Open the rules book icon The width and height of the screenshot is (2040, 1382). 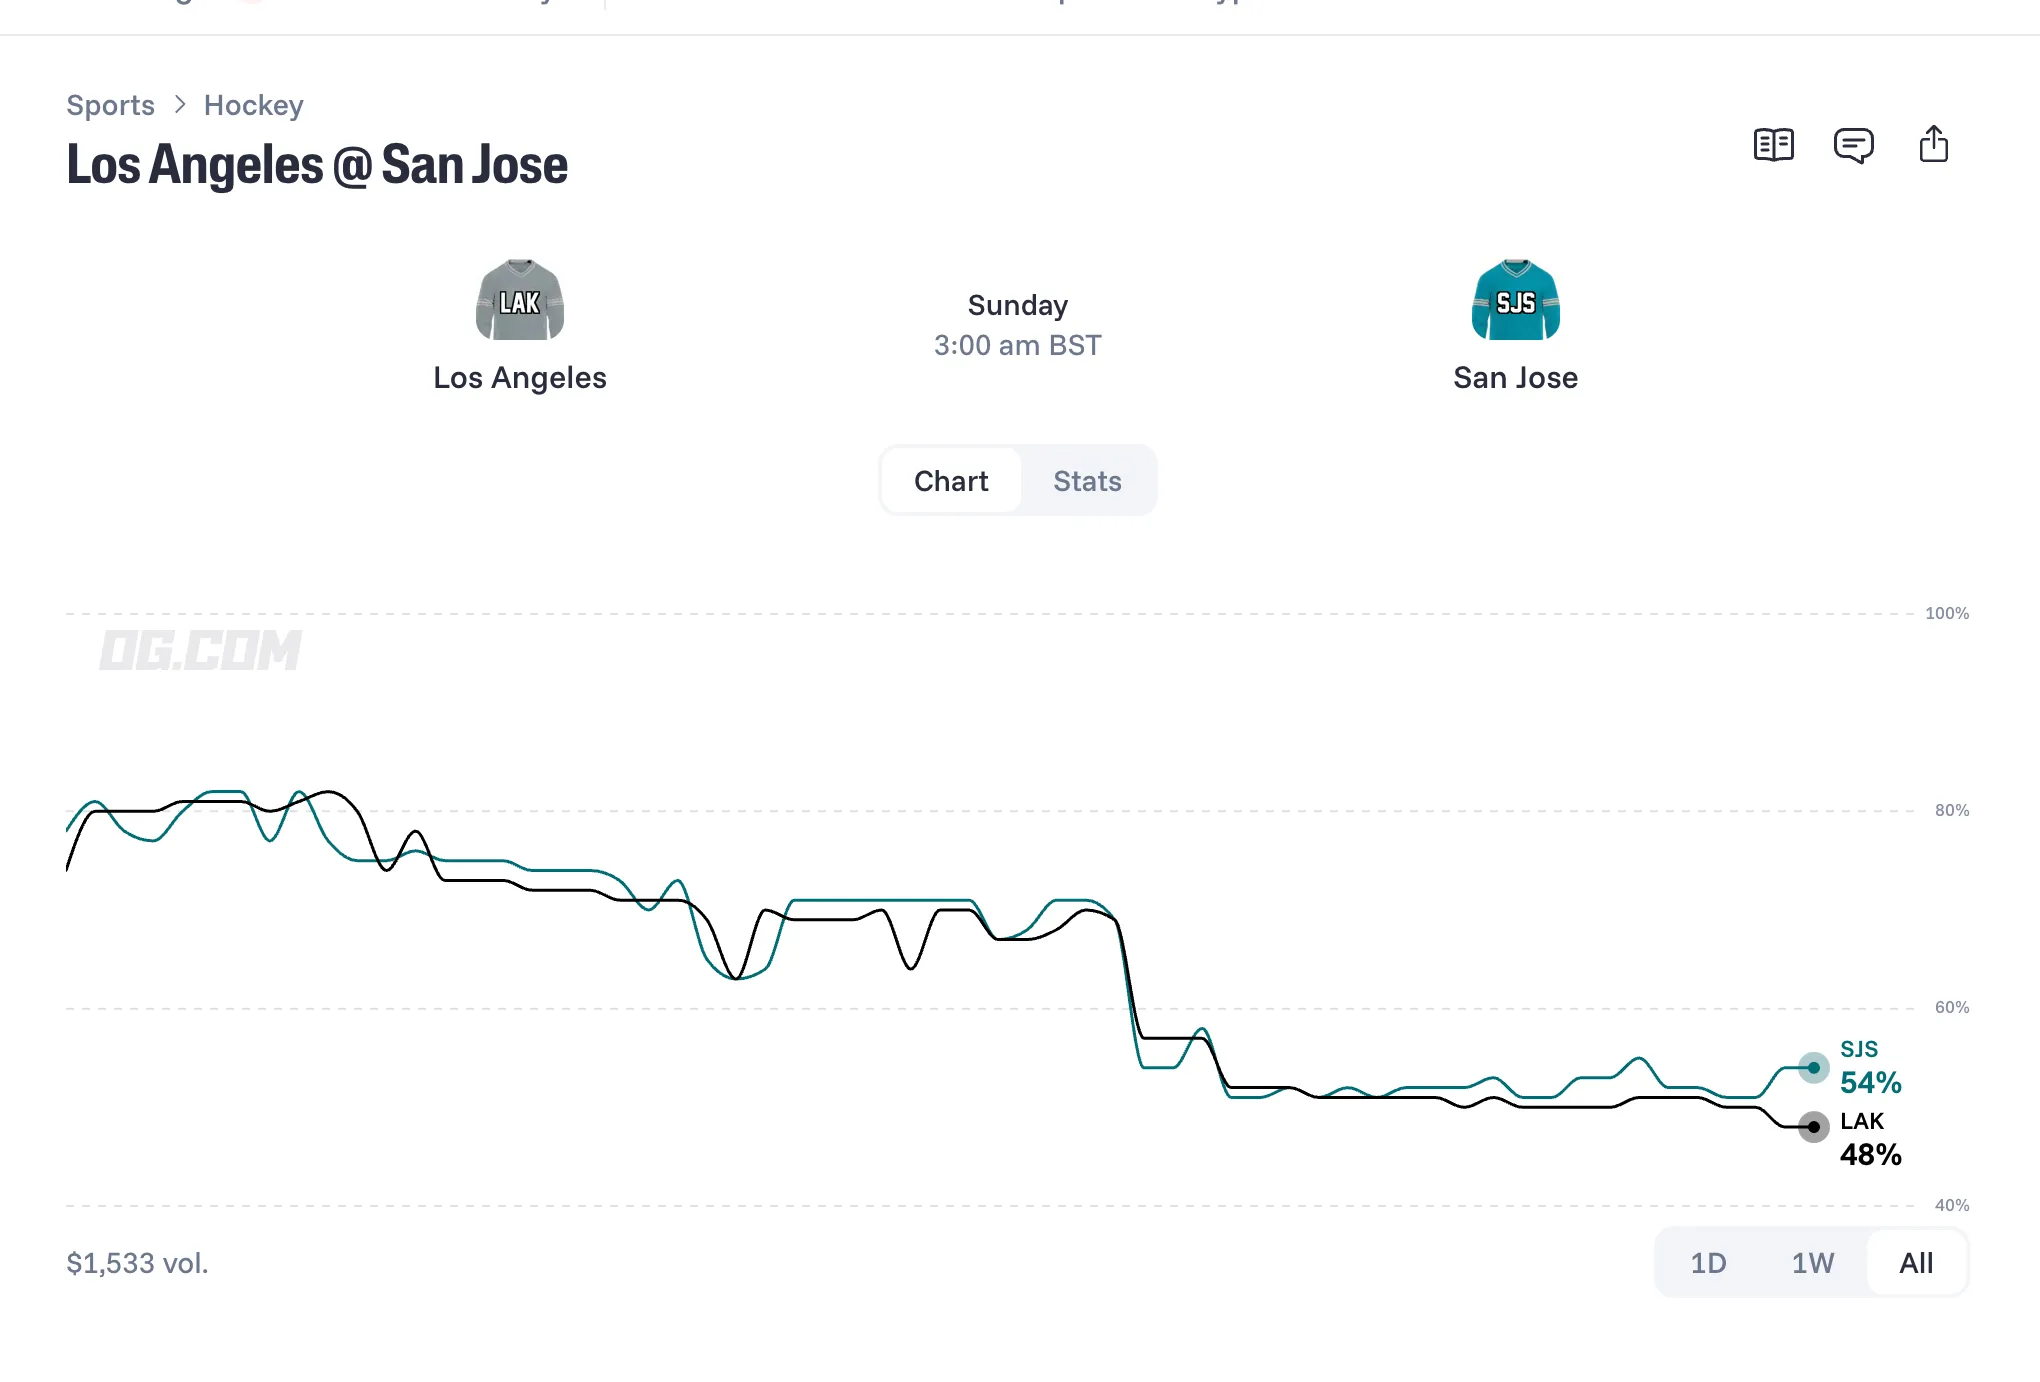click(x=1773, y=145)
